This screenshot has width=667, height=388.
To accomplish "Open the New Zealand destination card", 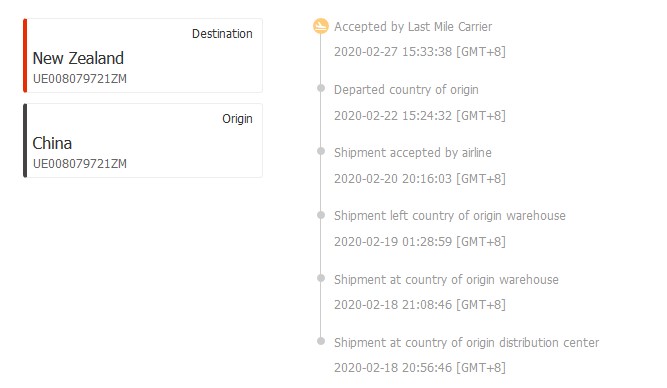I will click(143, 55).
